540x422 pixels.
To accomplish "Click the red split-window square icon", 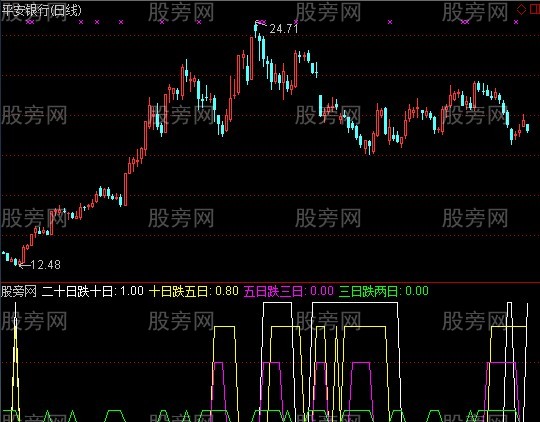I will (x=535, y=10).
